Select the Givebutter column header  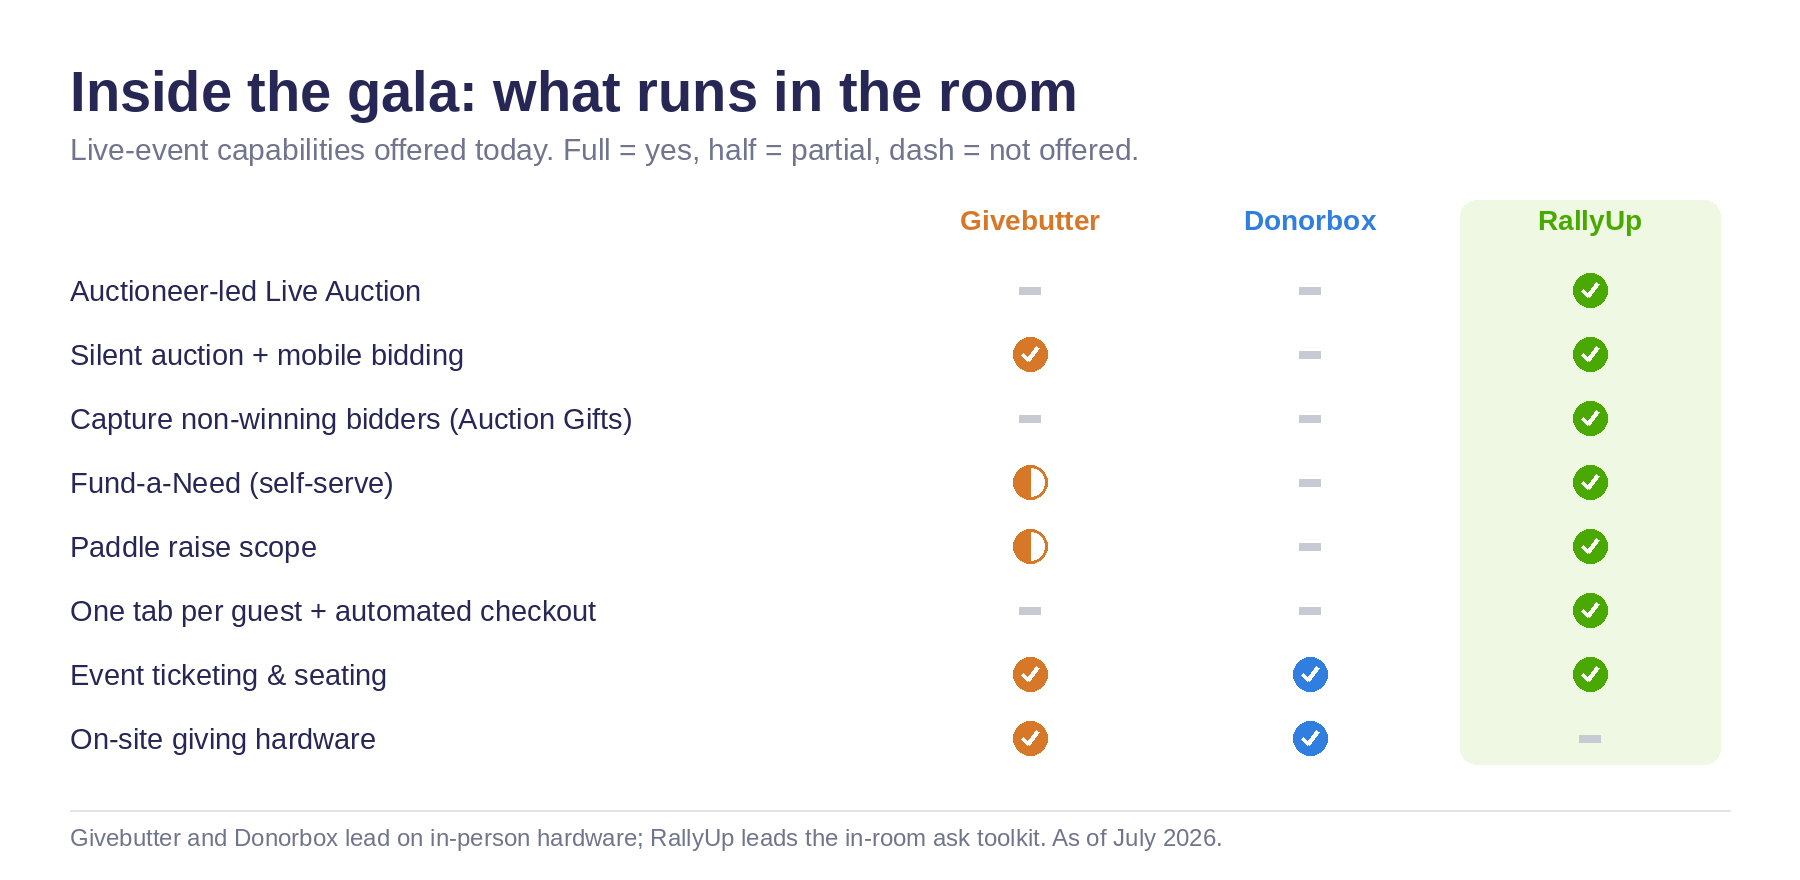pos(1030,221)
